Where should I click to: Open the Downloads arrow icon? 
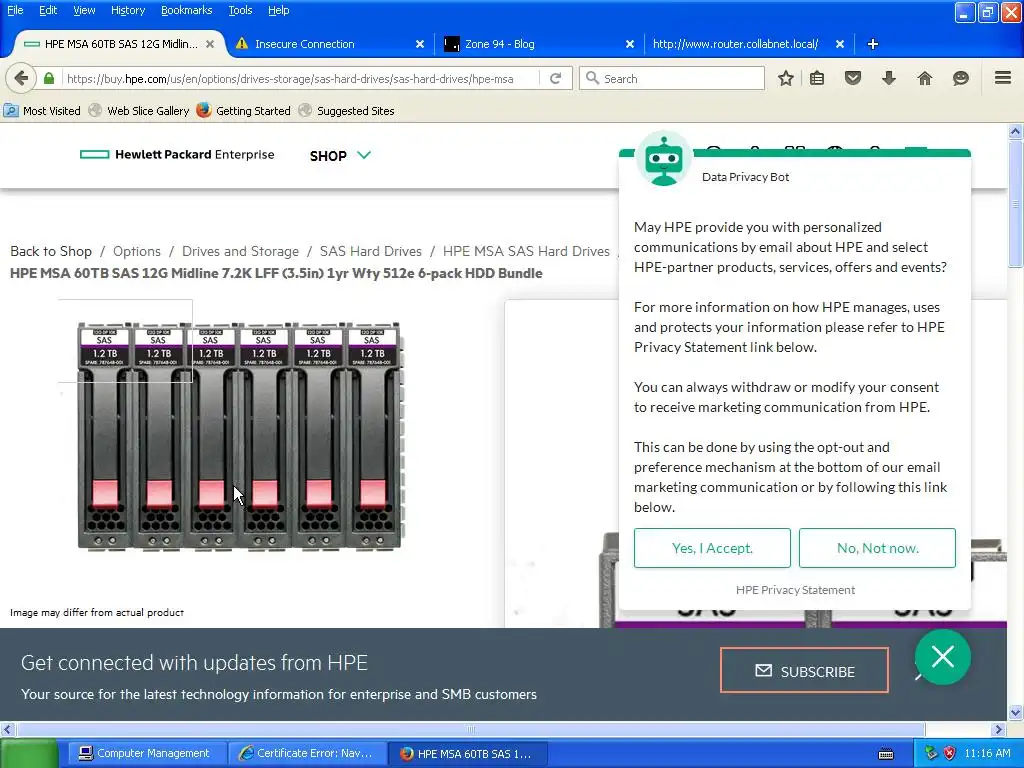pos(889,78)
